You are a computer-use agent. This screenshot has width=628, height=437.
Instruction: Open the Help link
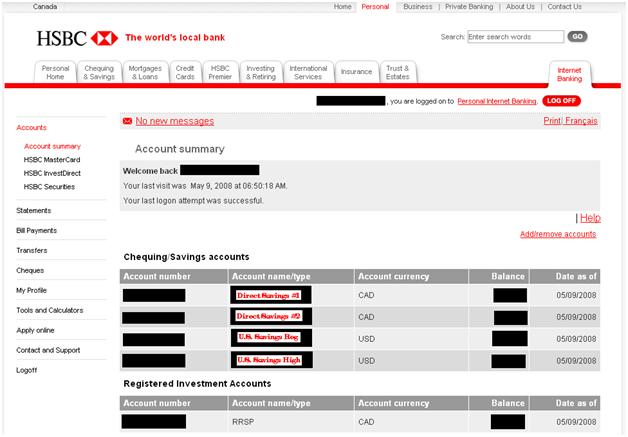coord(590,217)
